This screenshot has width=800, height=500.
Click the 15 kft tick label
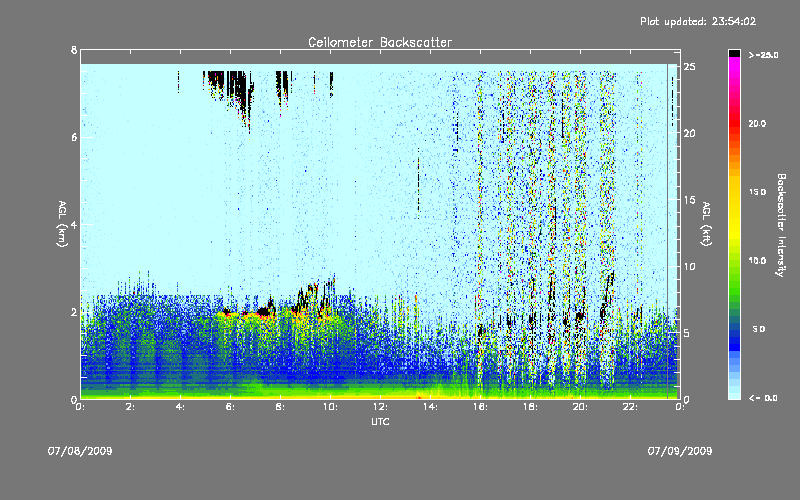pyautogui.click(x=689, y=200)
